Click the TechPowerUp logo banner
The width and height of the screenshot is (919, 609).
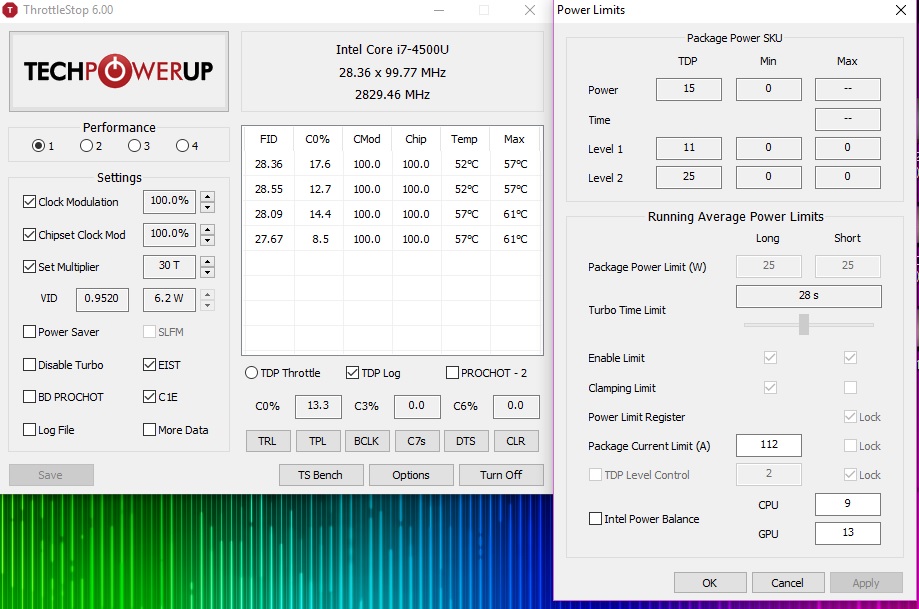pos(119,72)
